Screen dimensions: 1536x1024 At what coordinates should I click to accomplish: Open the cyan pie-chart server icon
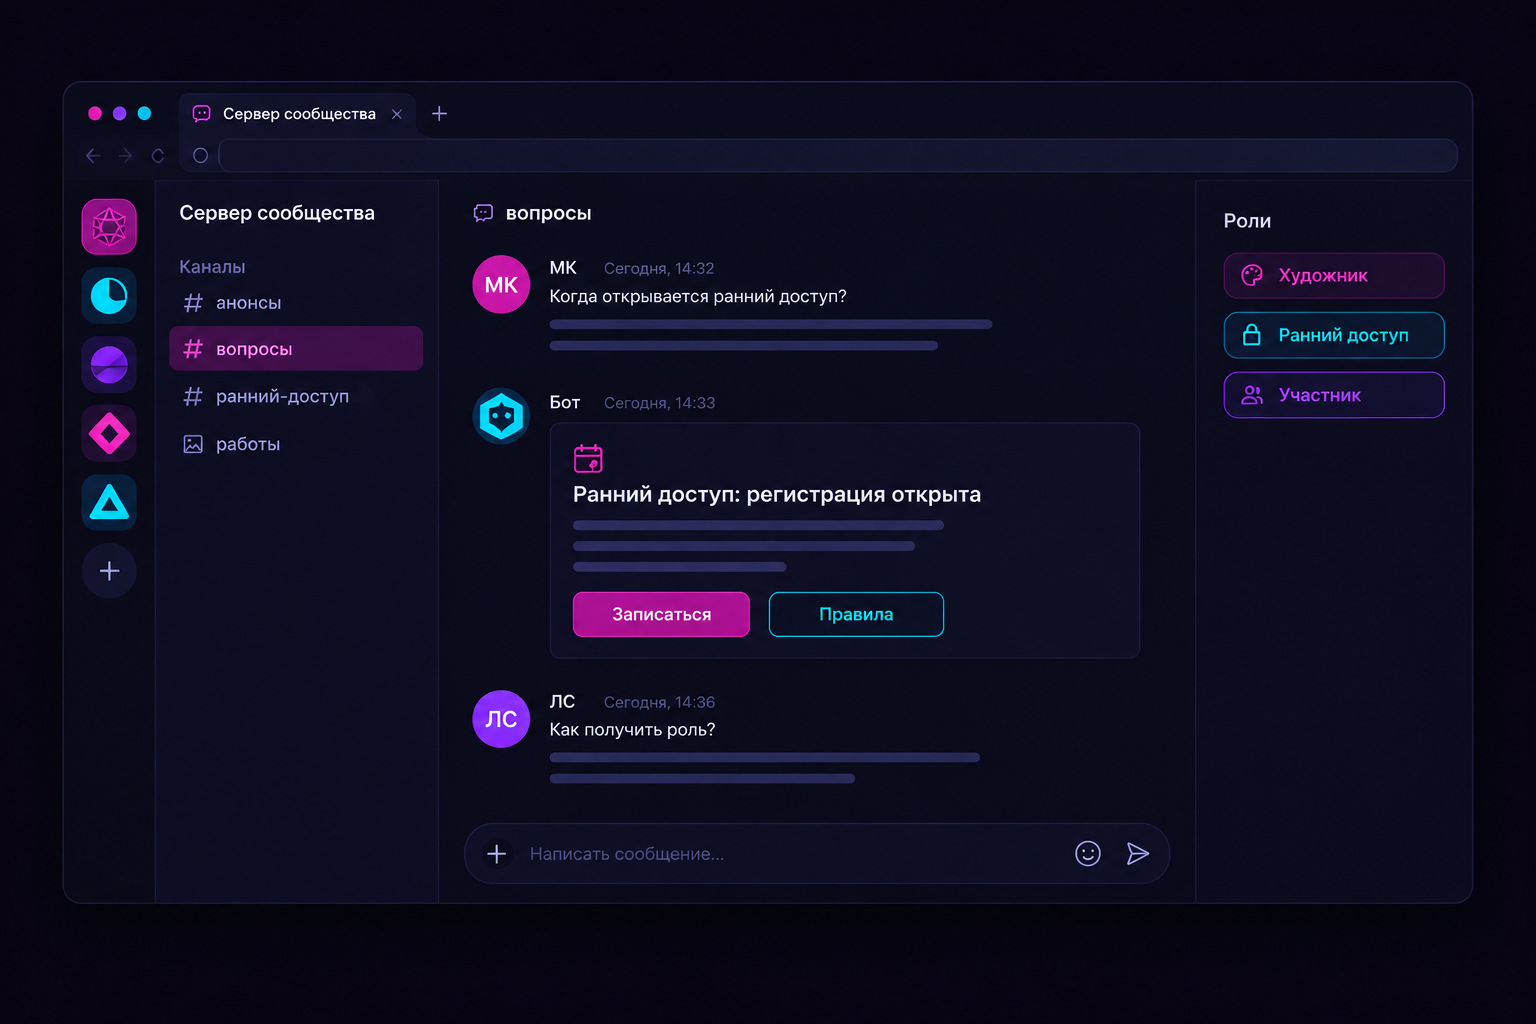[x=109, y=296]
